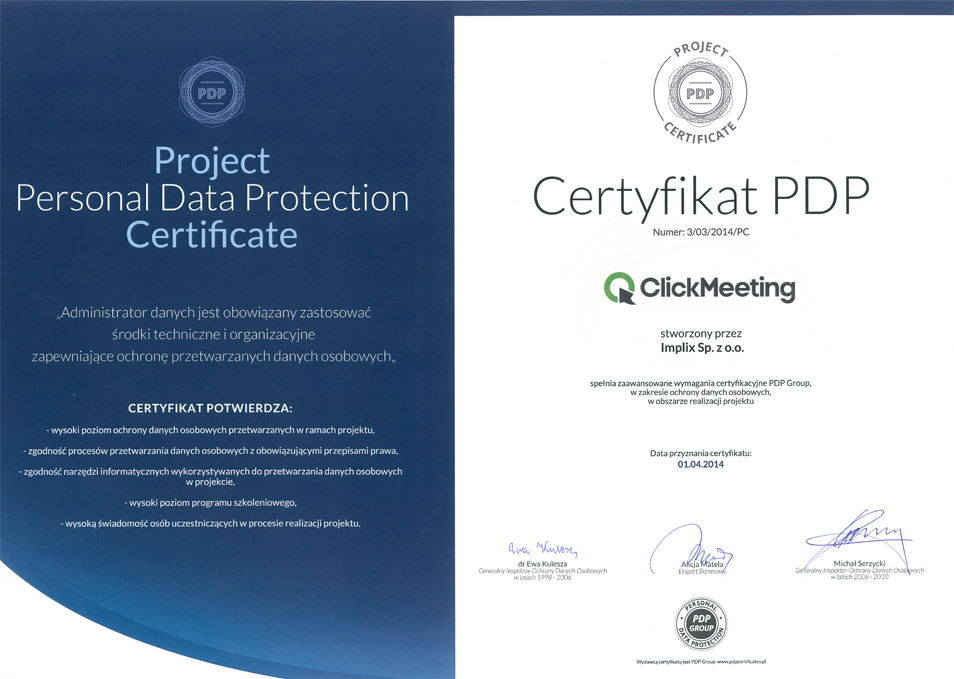Click the 'Certyfikat PDP' heading
This screenshot has width=954, height=679.
tap(701, 197)
